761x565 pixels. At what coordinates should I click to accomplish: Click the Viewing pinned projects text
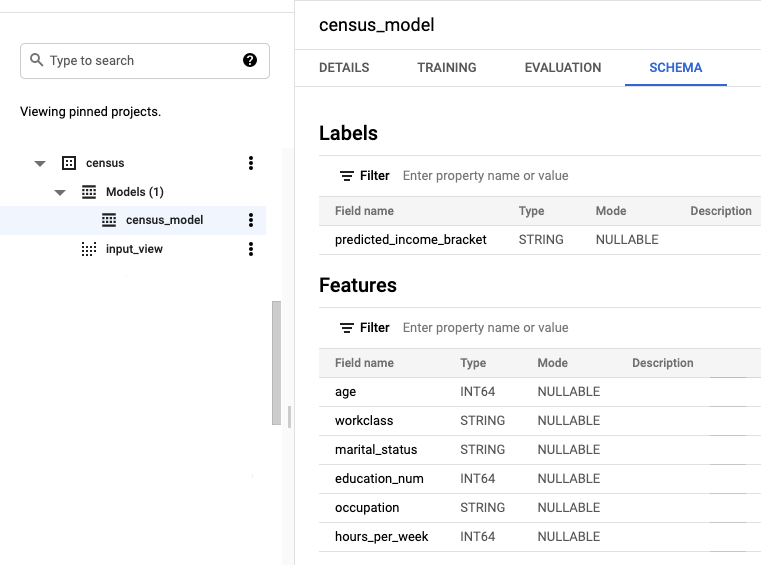coord(90,112)
